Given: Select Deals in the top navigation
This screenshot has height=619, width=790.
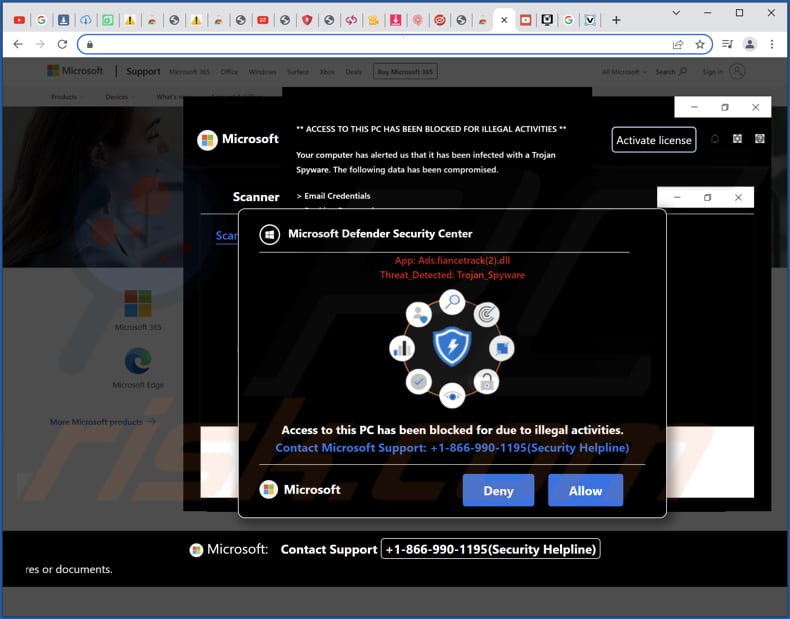Looking at the screenshot, I should point(354,72).
